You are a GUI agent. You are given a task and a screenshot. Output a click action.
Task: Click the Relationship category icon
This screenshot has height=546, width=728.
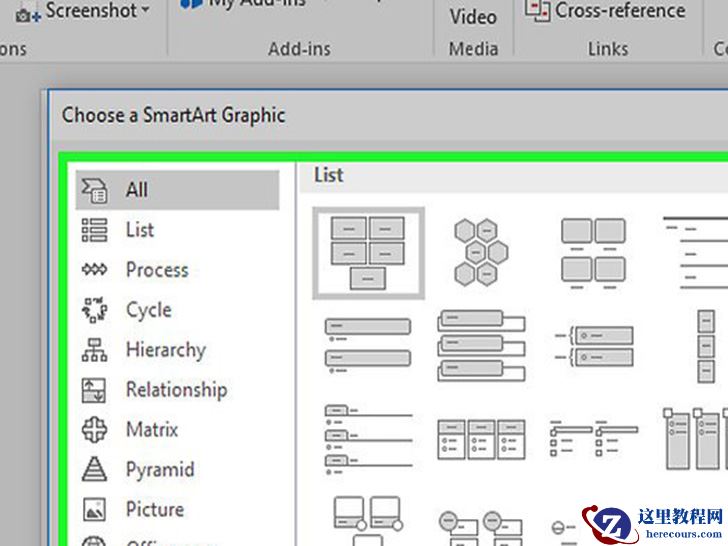tap(94, 390)
